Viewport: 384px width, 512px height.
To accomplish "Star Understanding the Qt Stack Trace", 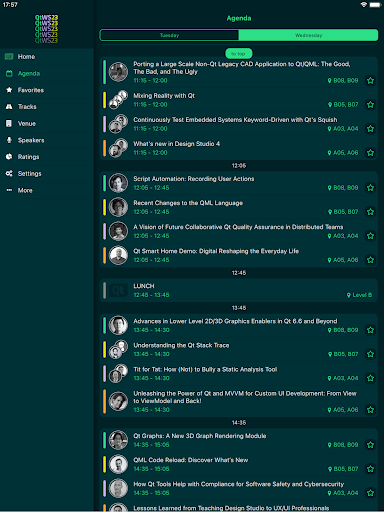I will (370, 354).
